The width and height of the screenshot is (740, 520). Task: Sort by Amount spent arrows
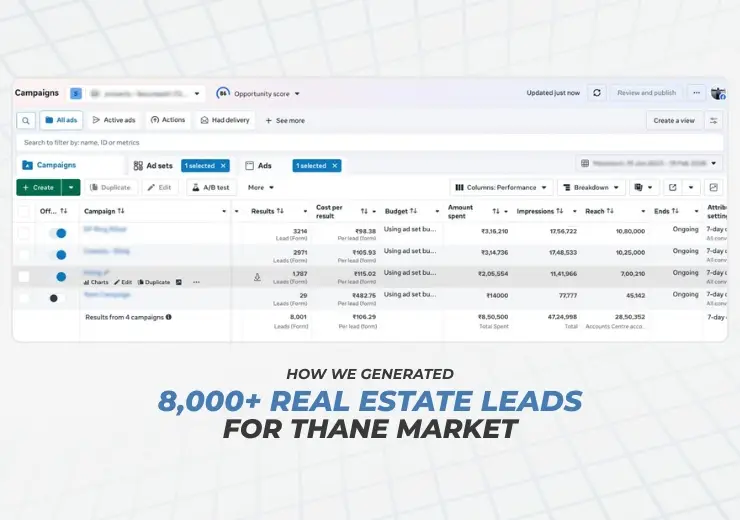coord(496,211)
